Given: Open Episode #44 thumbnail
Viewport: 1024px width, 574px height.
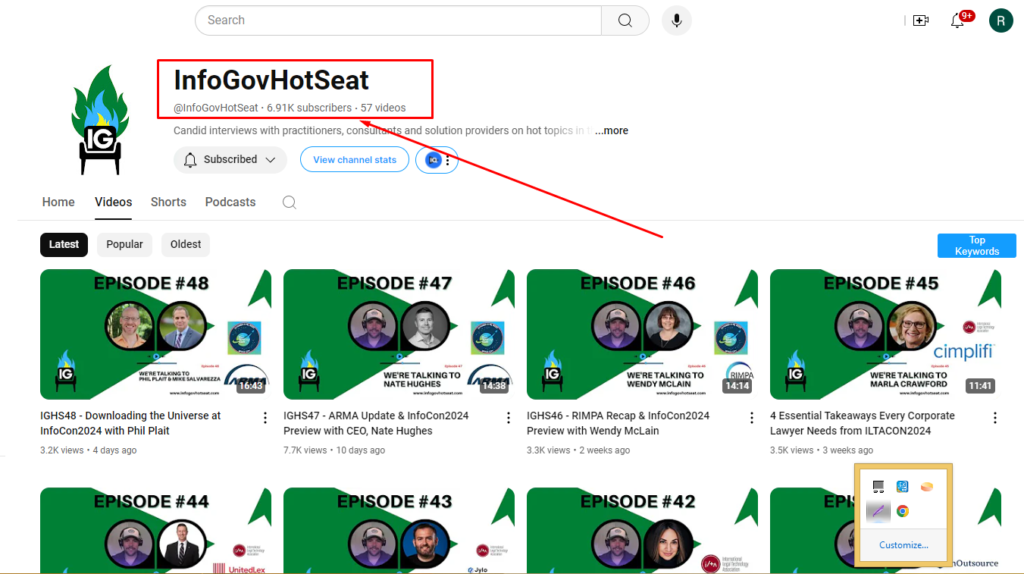Looking at the screenshot, I should point(155,530).
